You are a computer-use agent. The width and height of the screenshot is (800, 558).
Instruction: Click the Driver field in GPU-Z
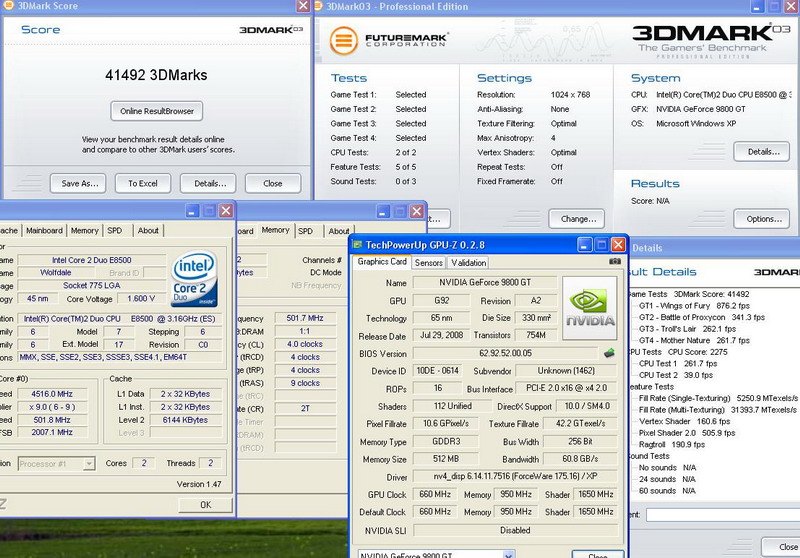pyautogui.click(x=515, y=476)
